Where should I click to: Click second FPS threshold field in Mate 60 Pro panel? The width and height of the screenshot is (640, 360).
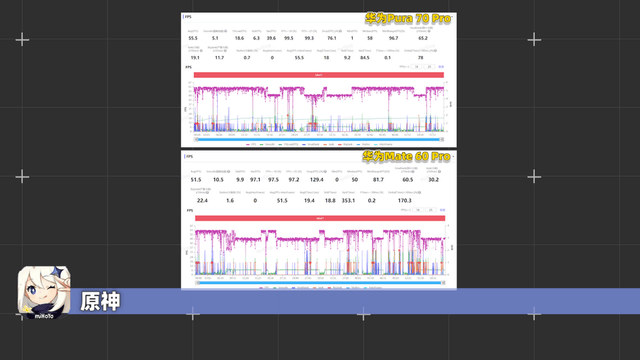431,210
